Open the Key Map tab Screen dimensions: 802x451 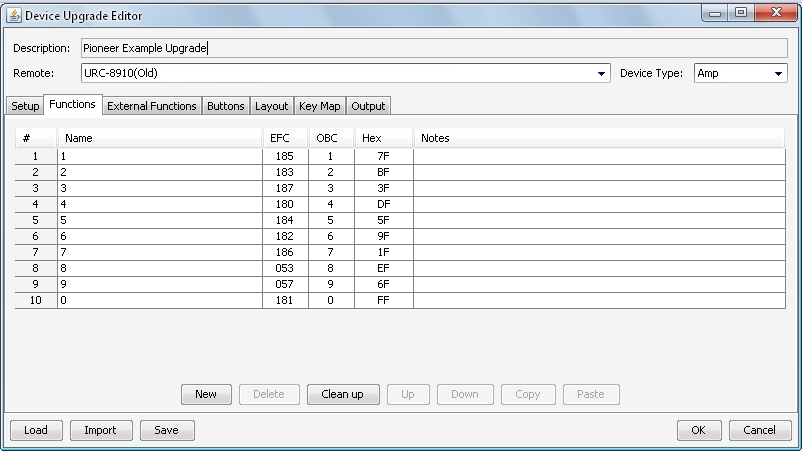point(319,106)
